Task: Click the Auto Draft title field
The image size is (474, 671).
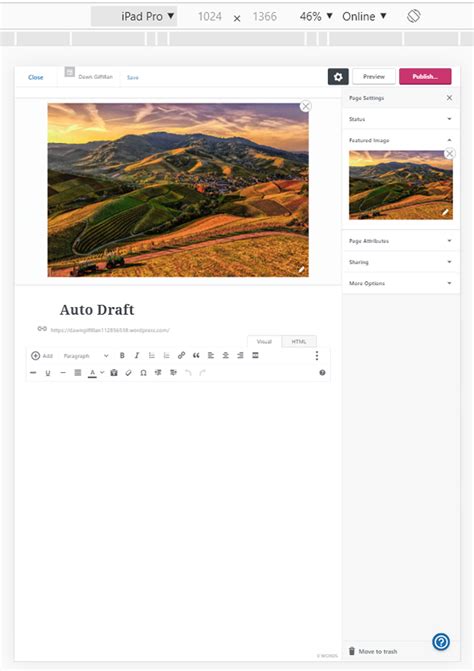Action: tap(97, 309)
